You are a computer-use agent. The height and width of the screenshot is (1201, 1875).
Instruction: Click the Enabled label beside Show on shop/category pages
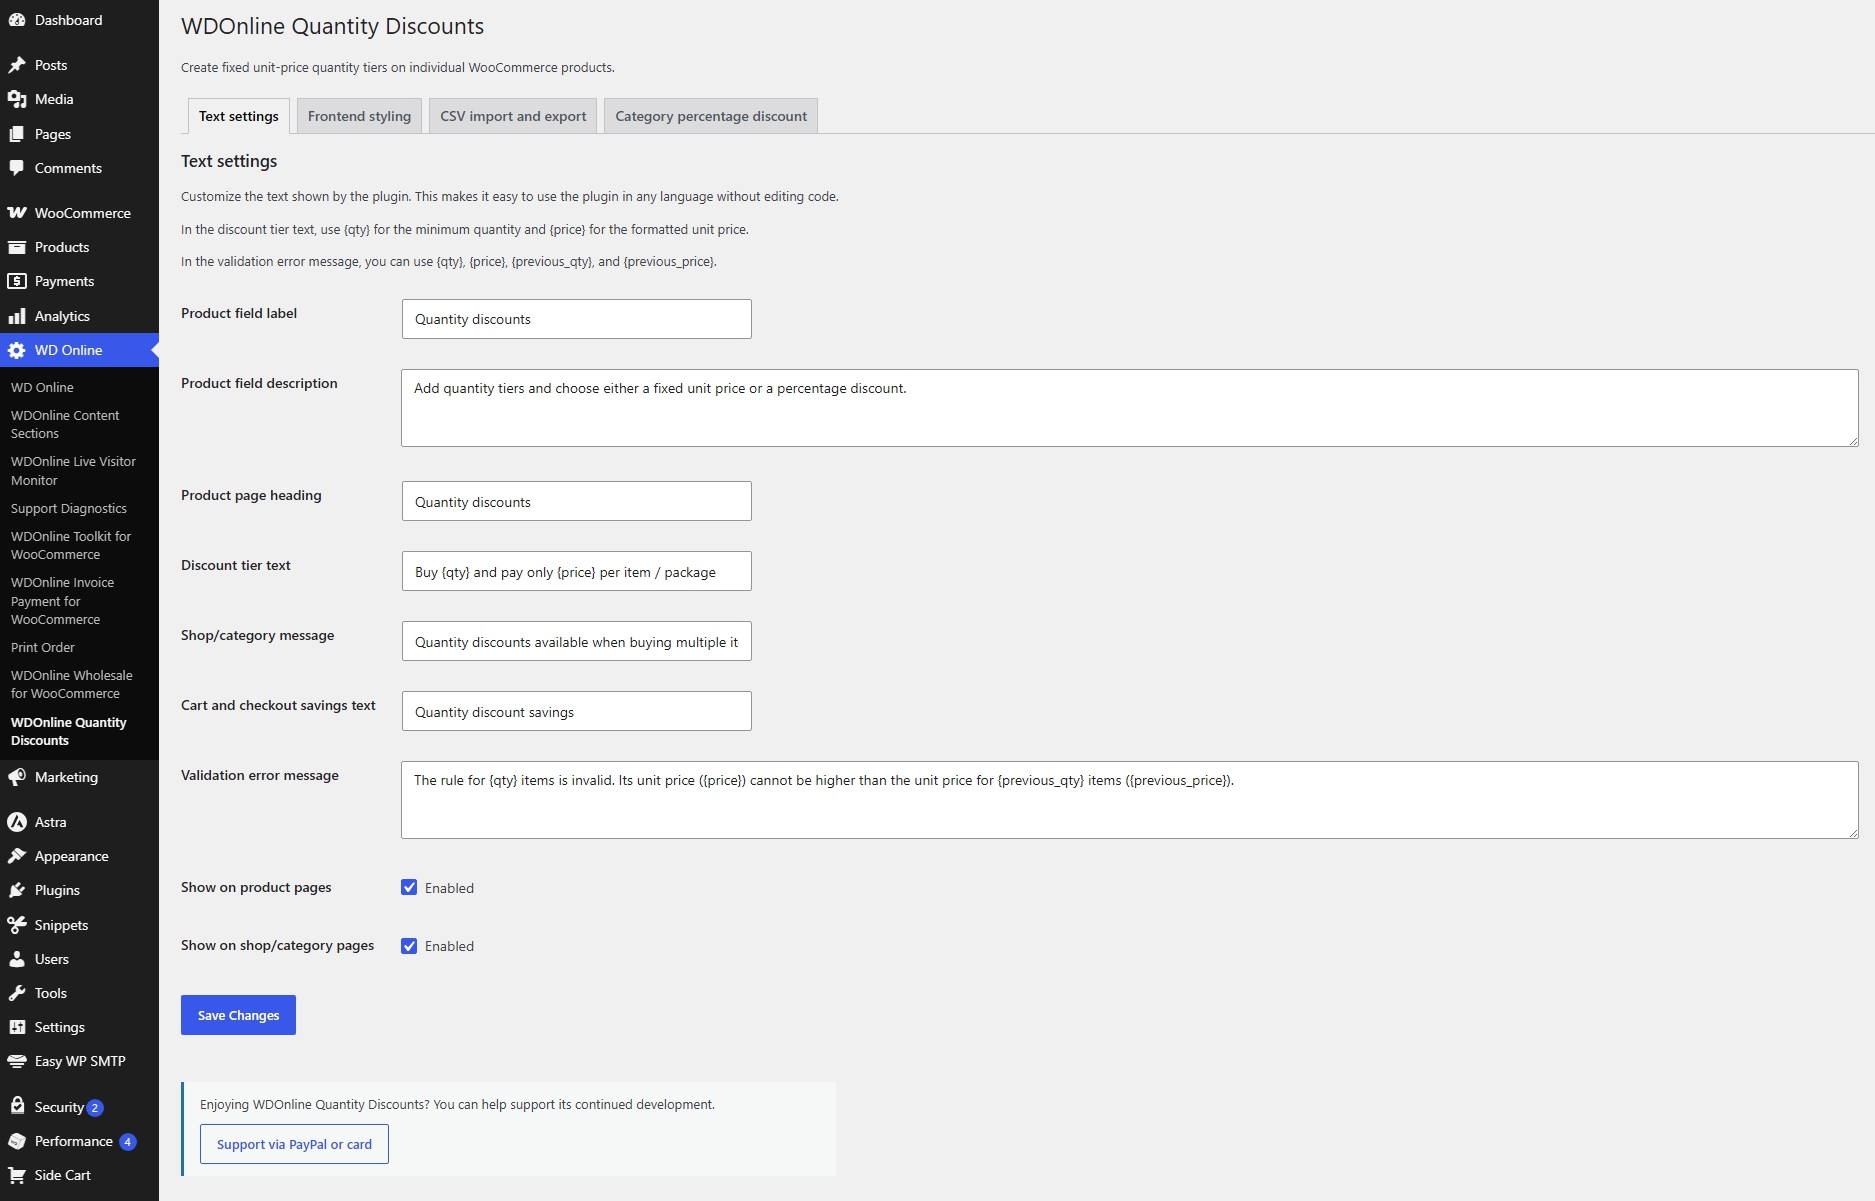[449, 946]
